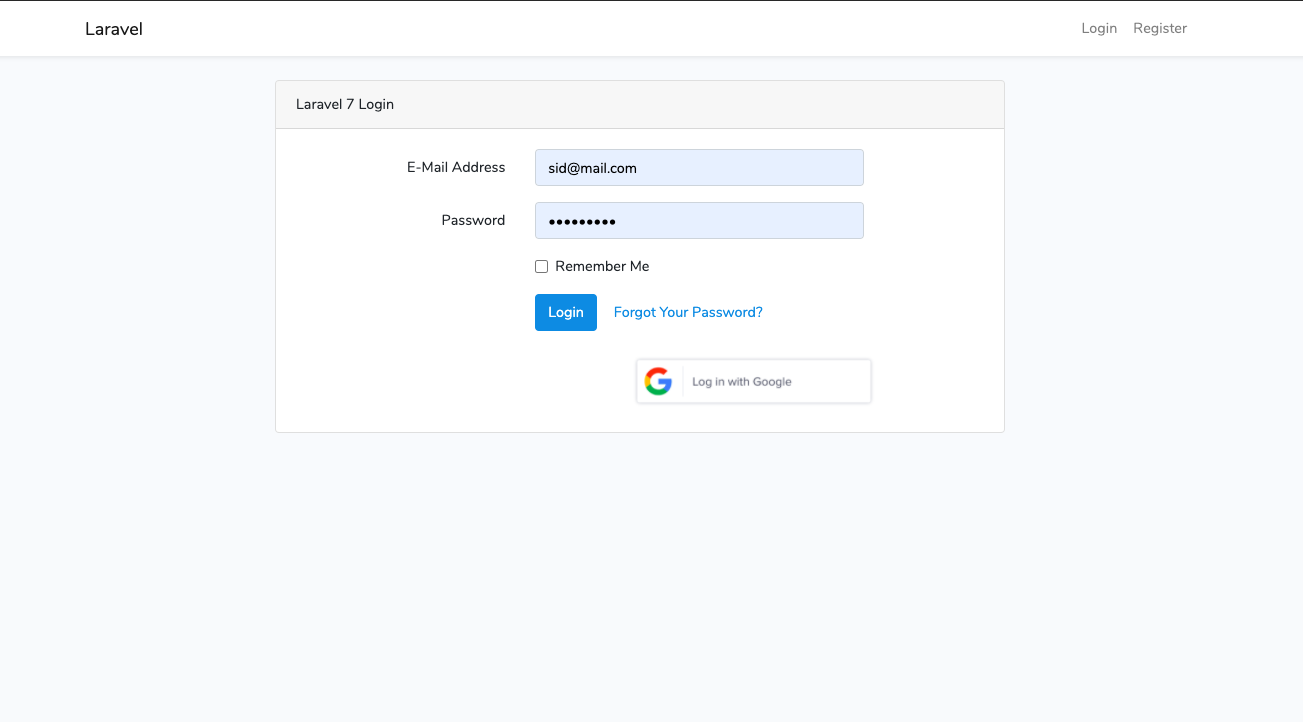Click the Remember Me label text
The width and height of the screenshot is (1303, 722).
(602, 266)
